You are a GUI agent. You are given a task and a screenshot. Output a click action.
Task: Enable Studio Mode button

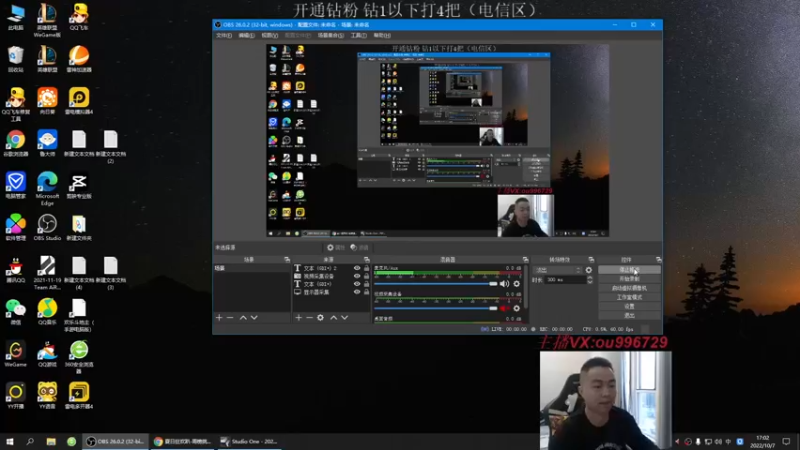click(x=629, y=297)
